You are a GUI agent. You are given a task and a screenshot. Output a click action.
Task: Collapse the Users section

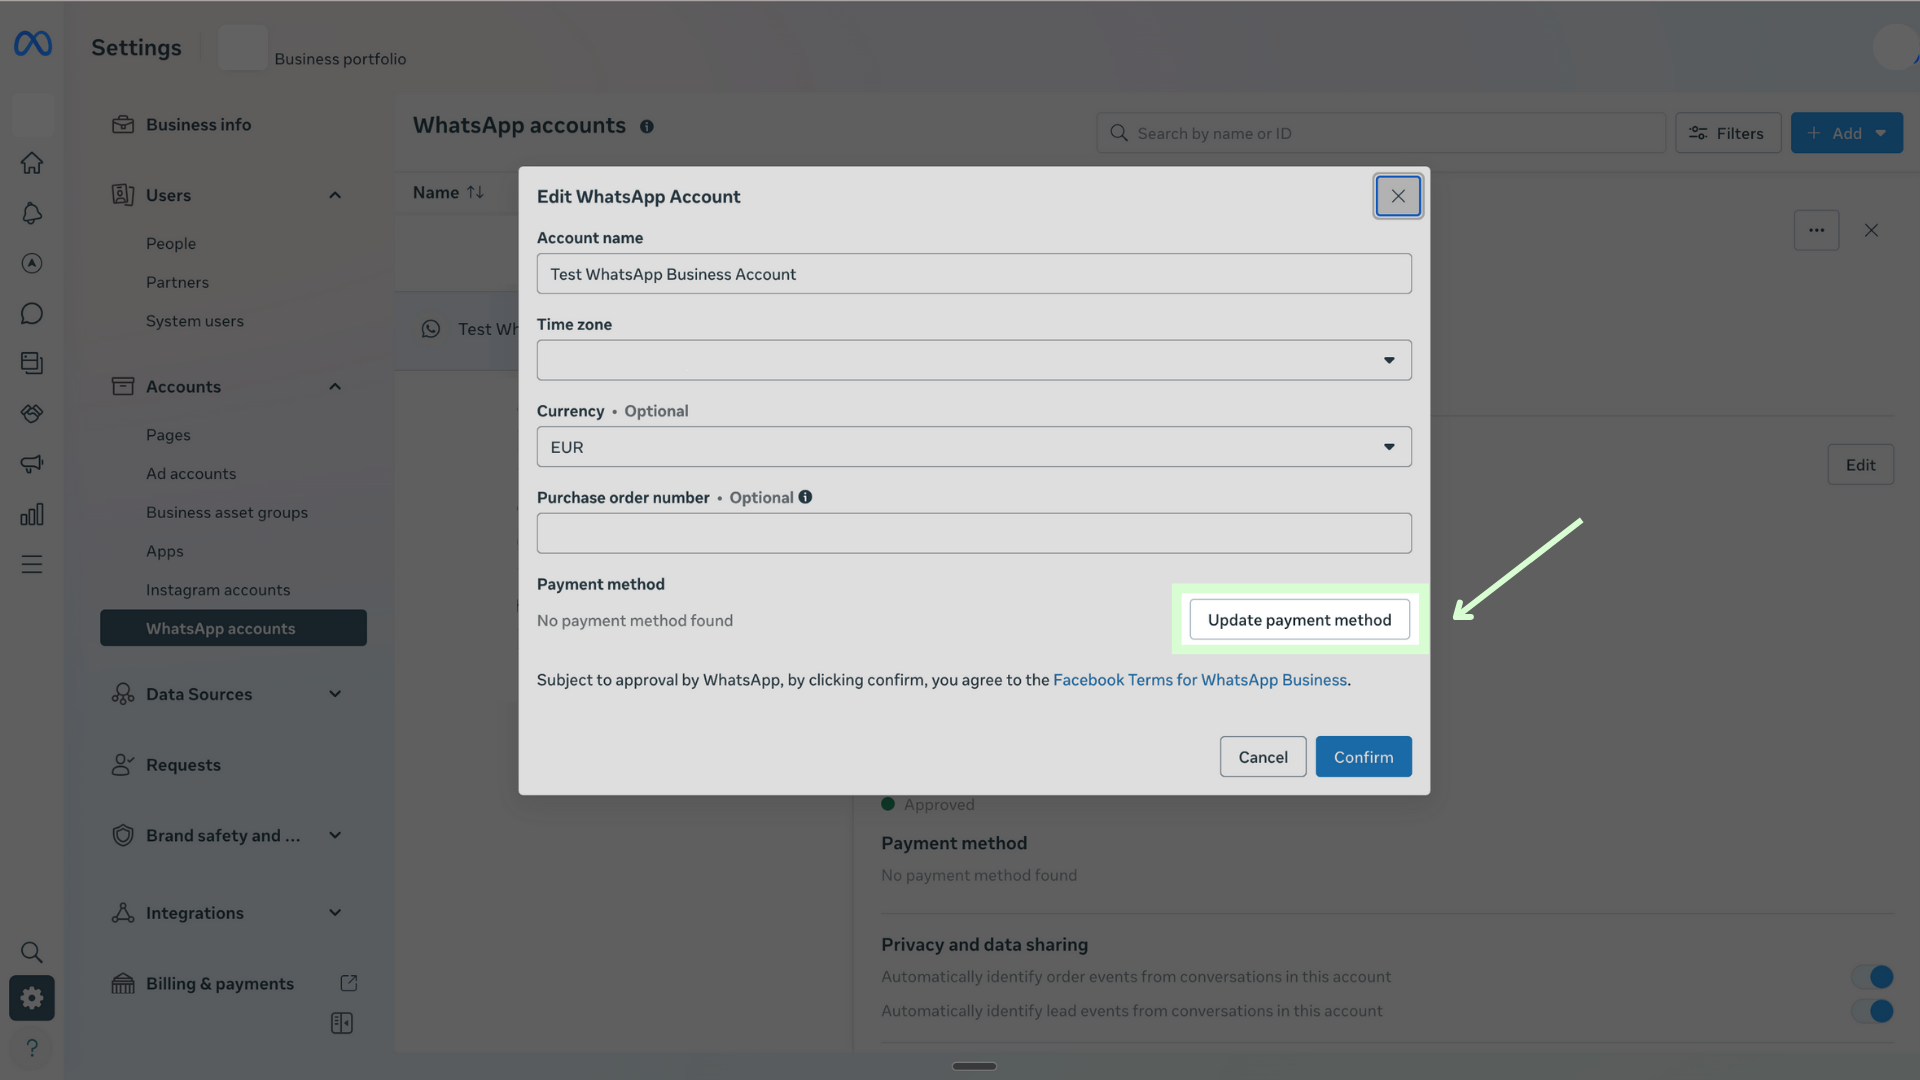[x=335, y=195]
